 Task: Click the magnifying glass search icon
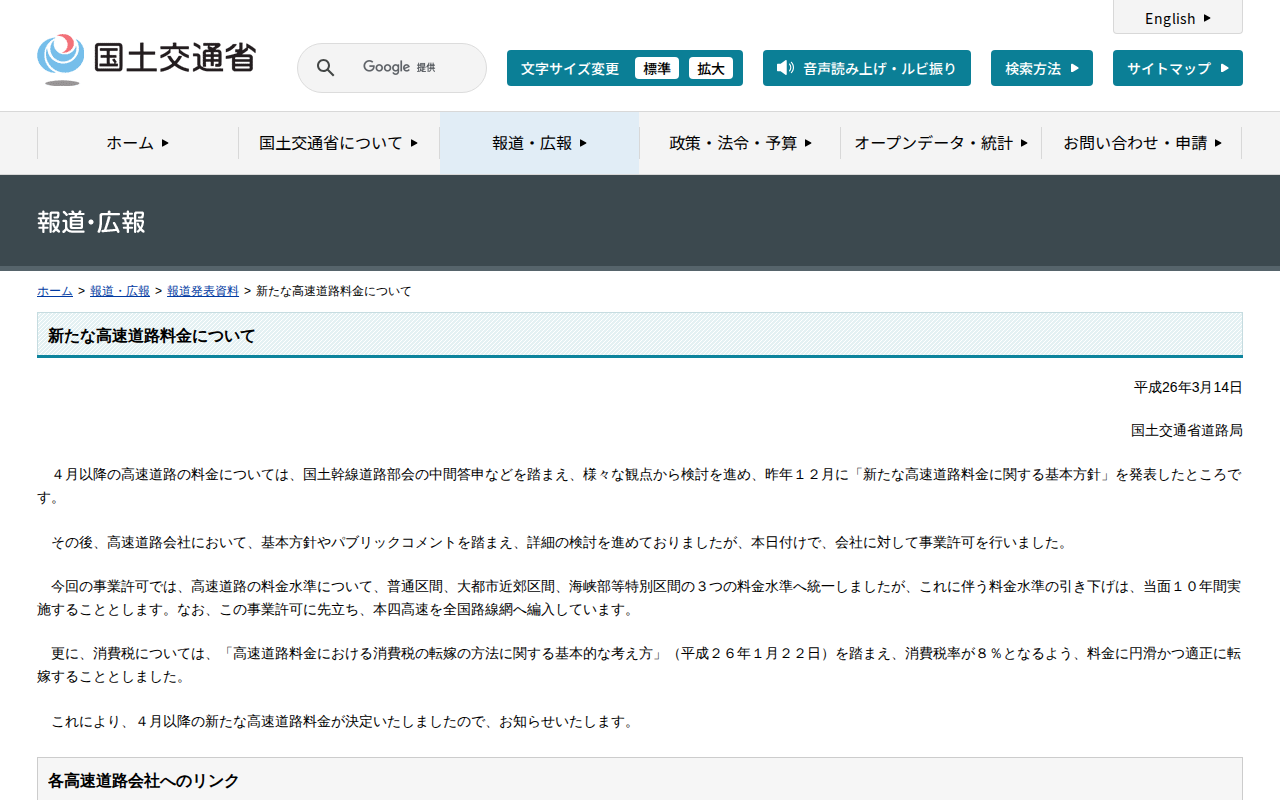coord(325,68)
